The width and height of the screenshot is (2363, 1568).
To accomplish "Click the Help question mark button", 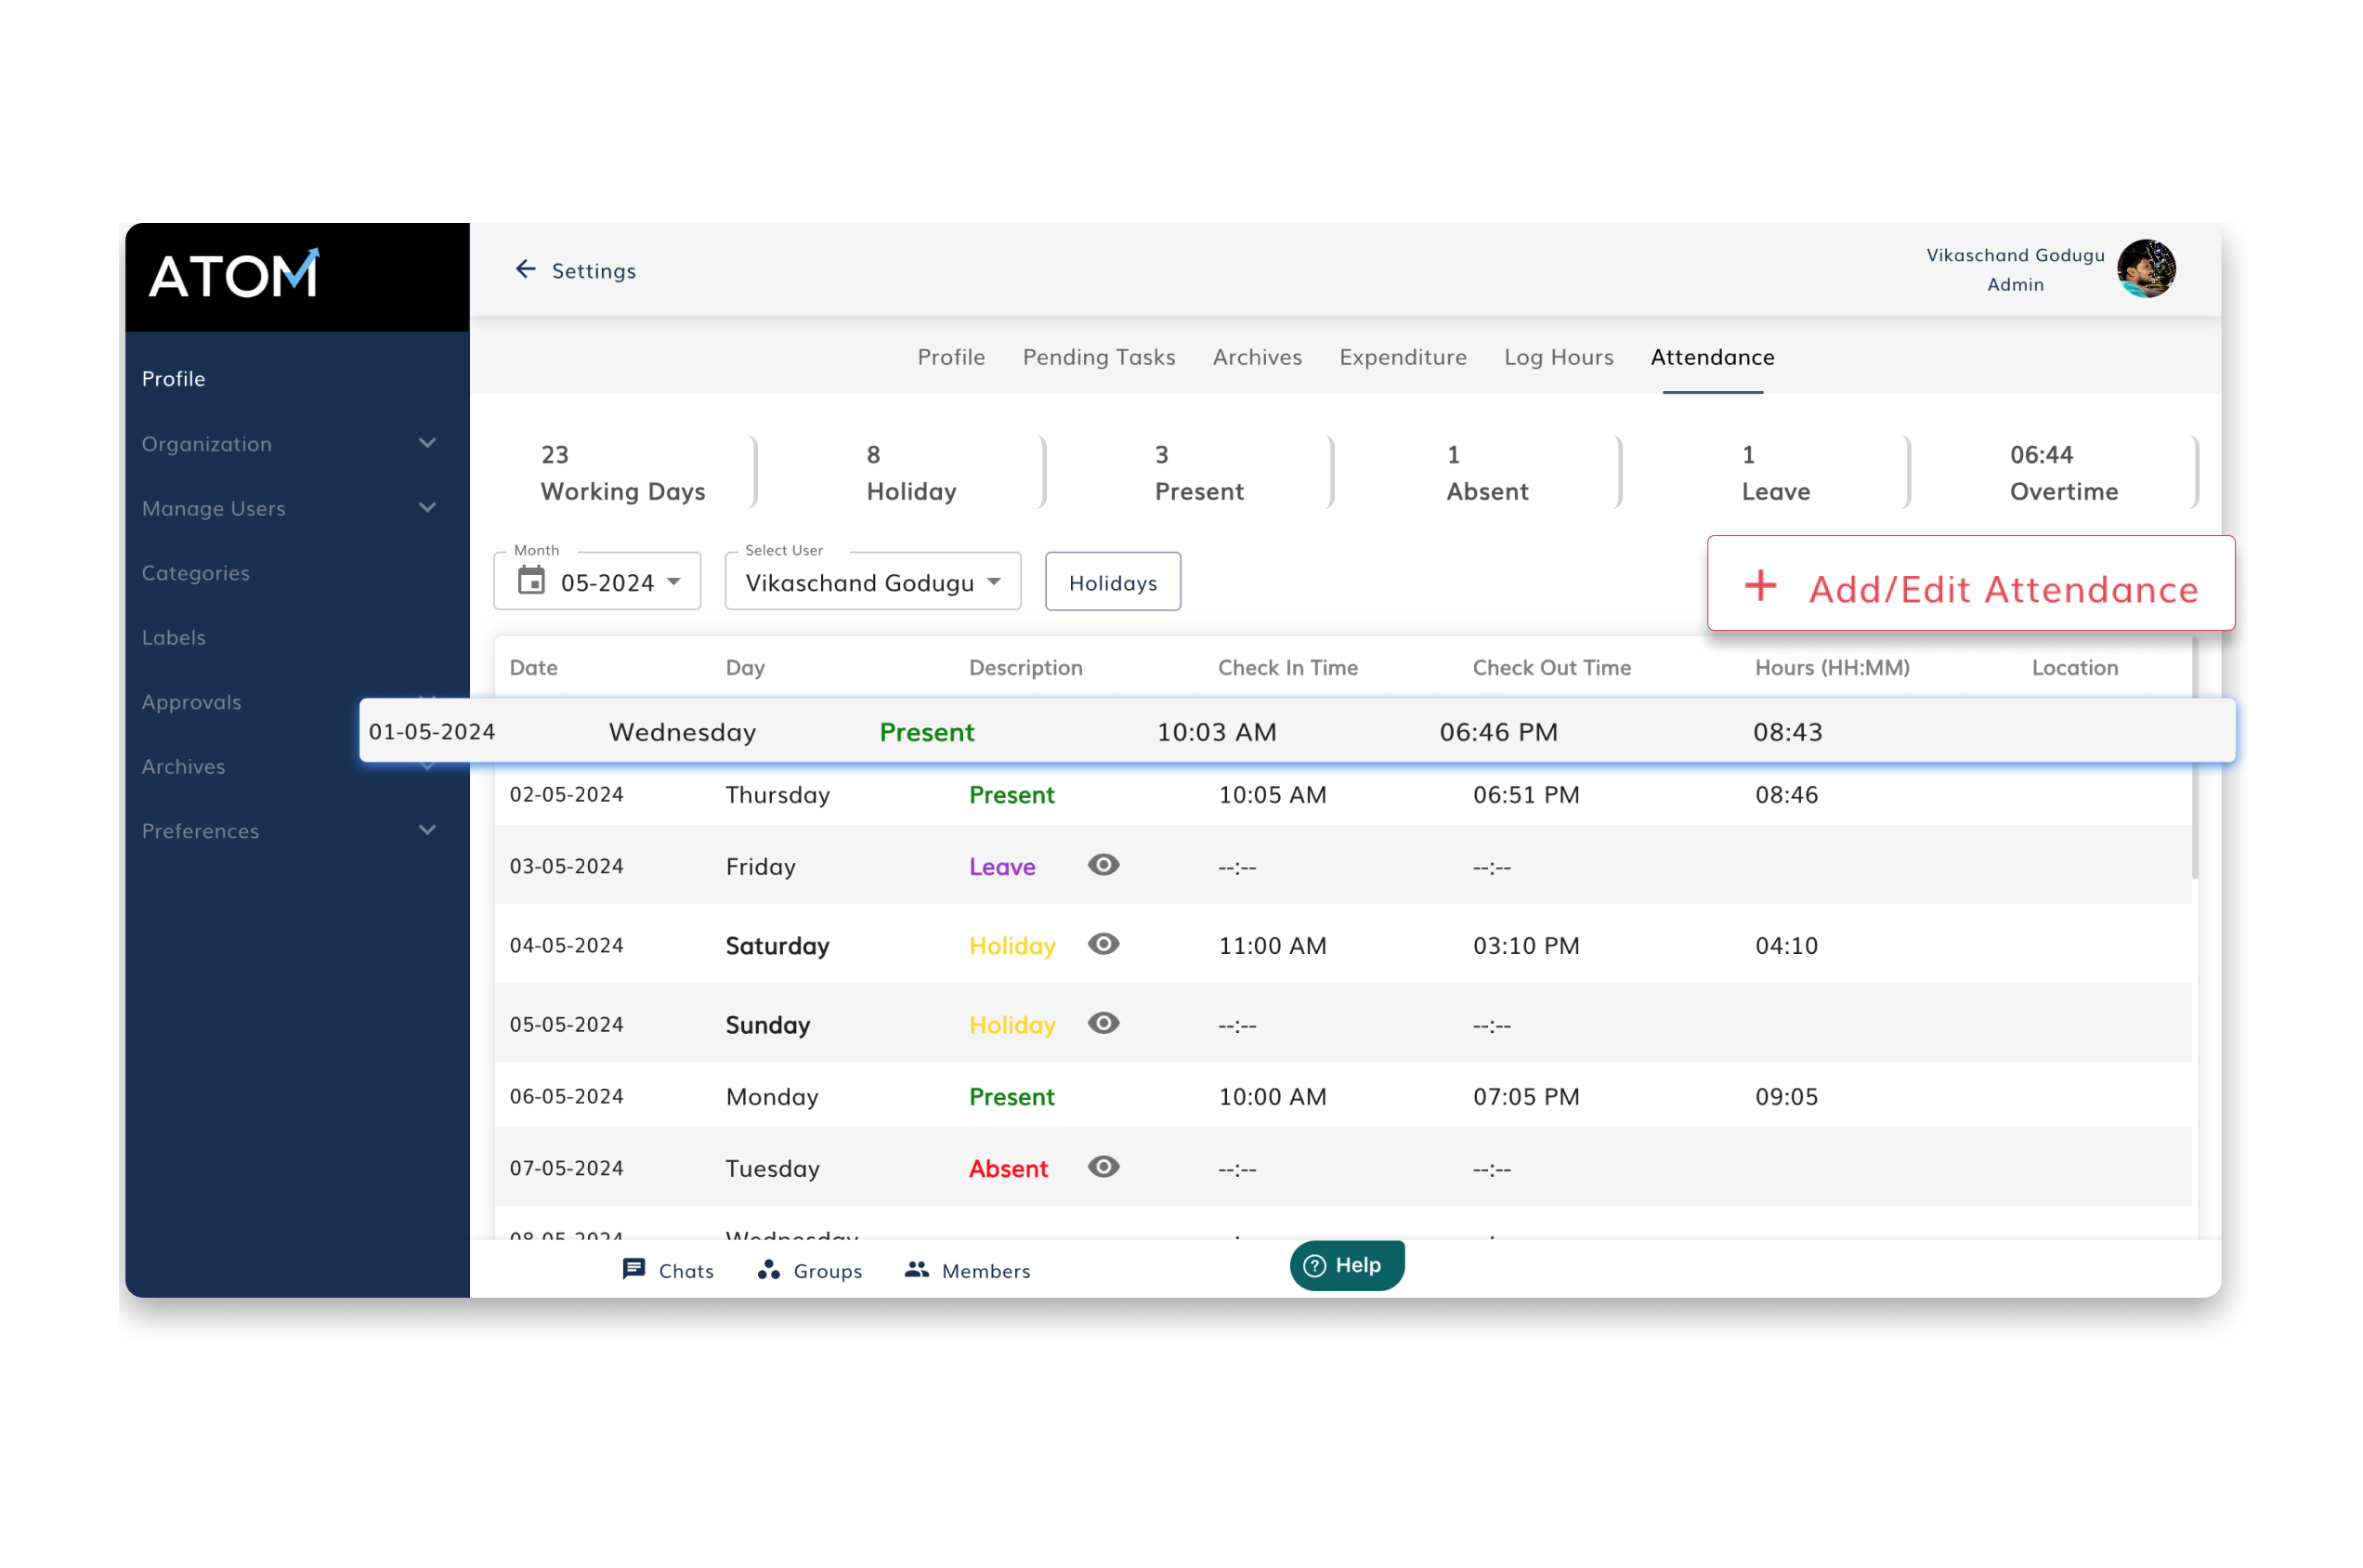I will pyautogui.click(x=1347, y=1266).
